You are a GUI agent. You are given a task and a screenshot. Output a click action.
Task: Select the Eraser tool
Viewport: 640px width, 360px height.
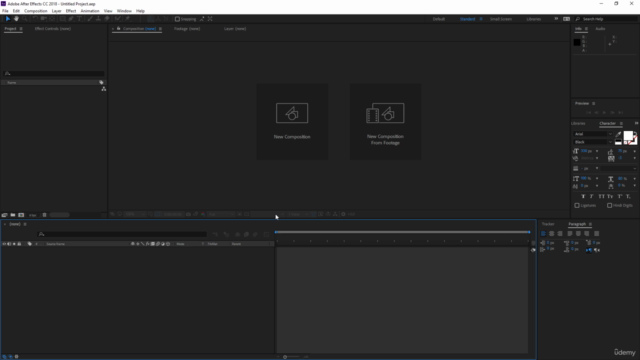[107, 19]
